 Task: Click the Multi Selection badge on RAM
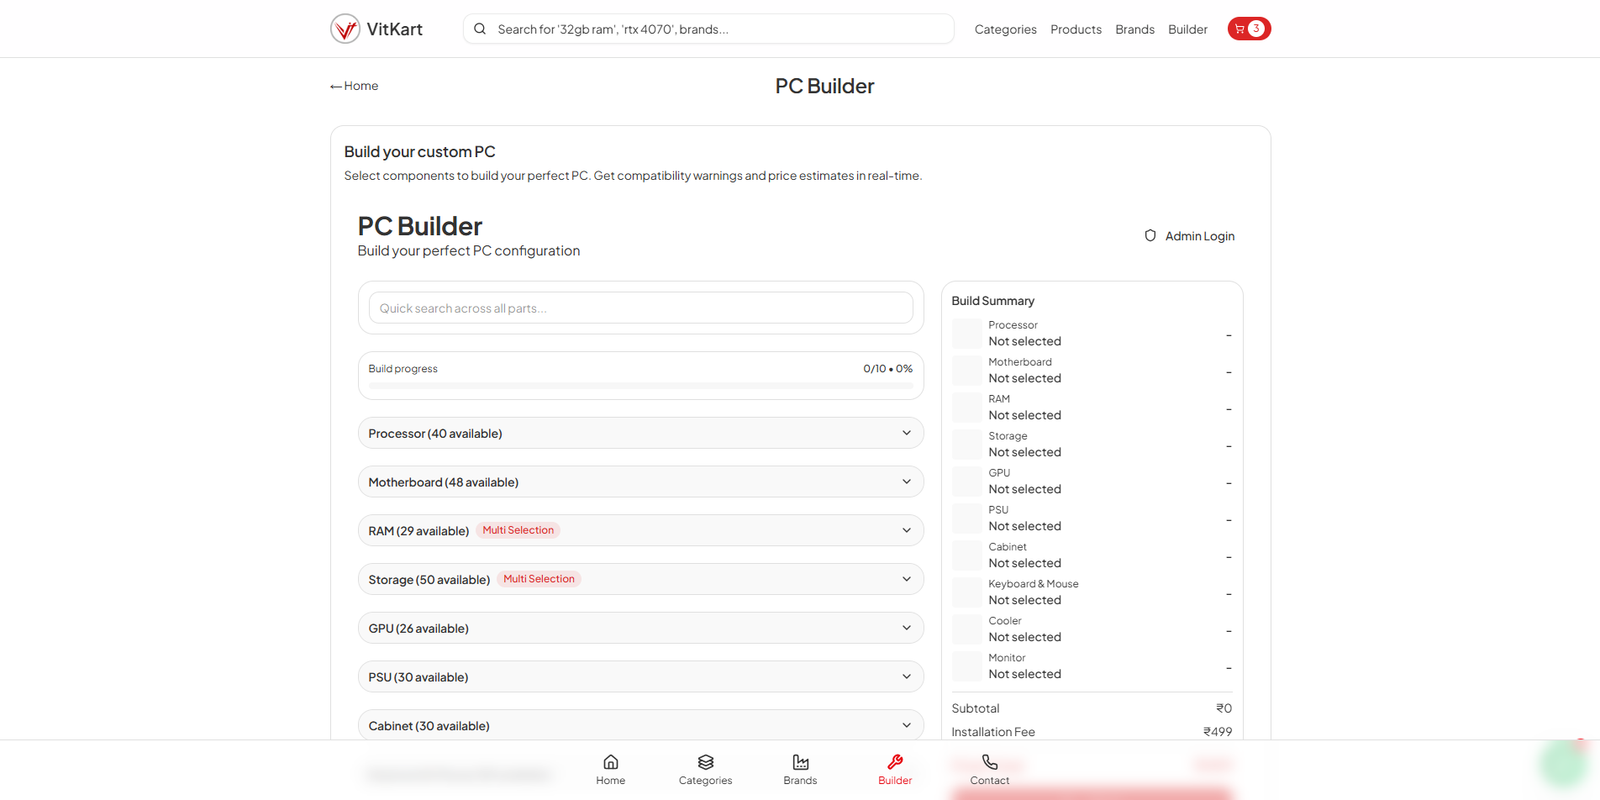[518, 530]
